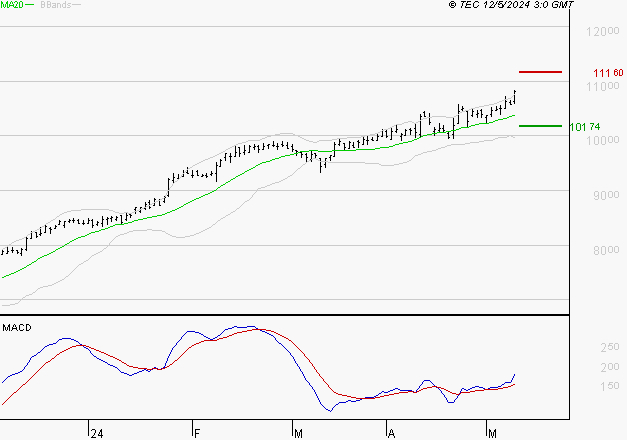Click the MACD panel title
Screen dimensions: 627x440
[x=17, y=328]
